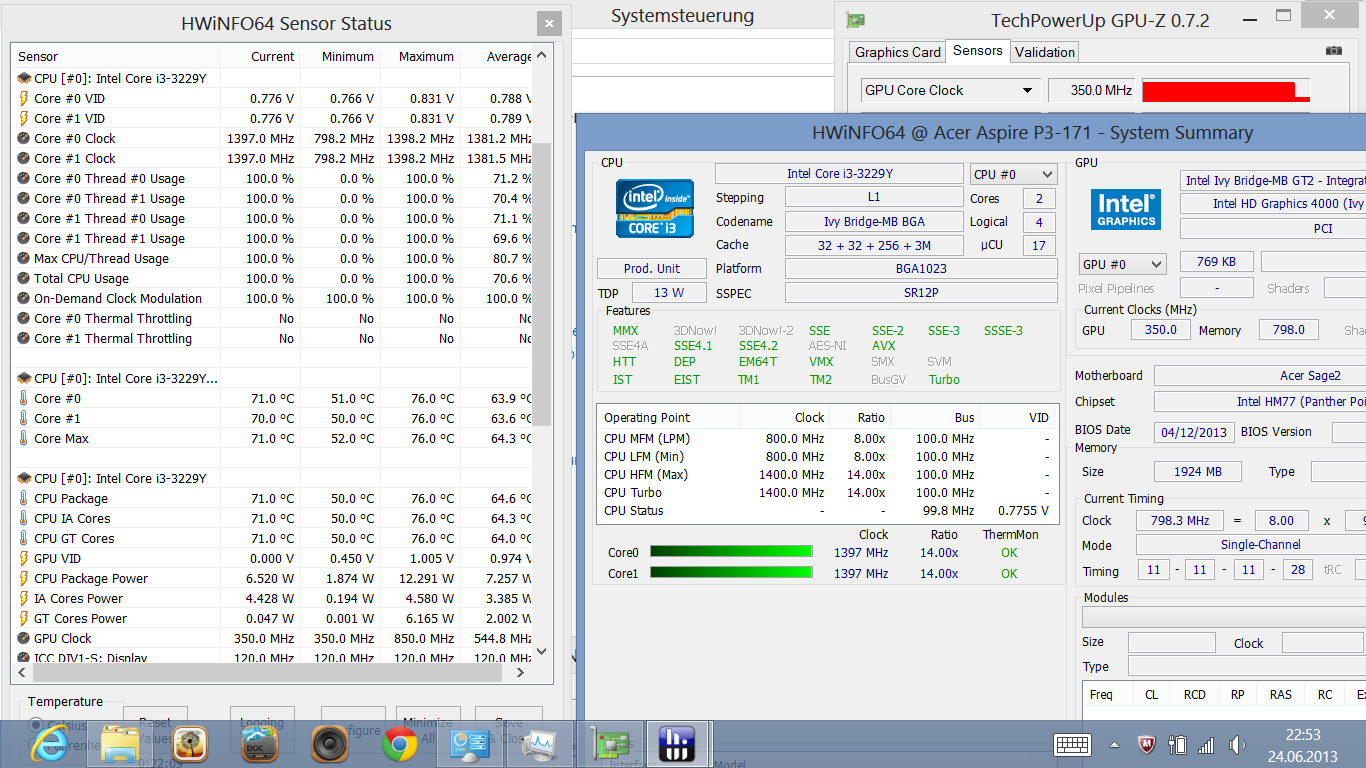Open McAfee from the system tray
Screen dimensions: 1366x768
(1148, 745)
